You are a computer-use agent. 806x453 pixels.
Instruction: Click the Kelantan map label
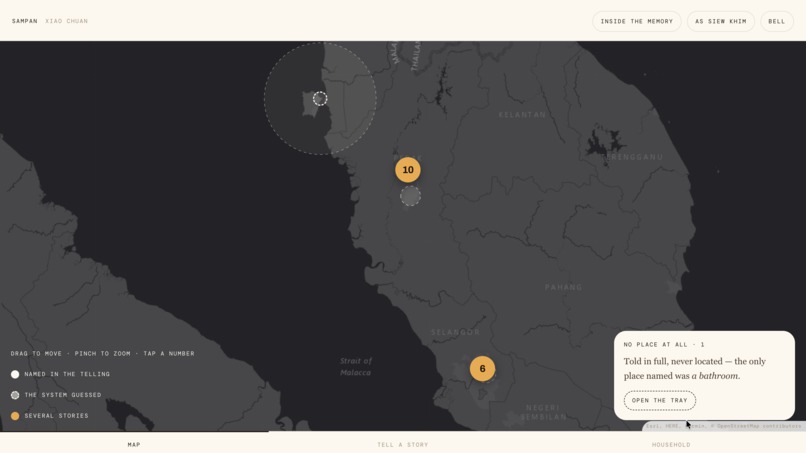click(x=522, y=115)
